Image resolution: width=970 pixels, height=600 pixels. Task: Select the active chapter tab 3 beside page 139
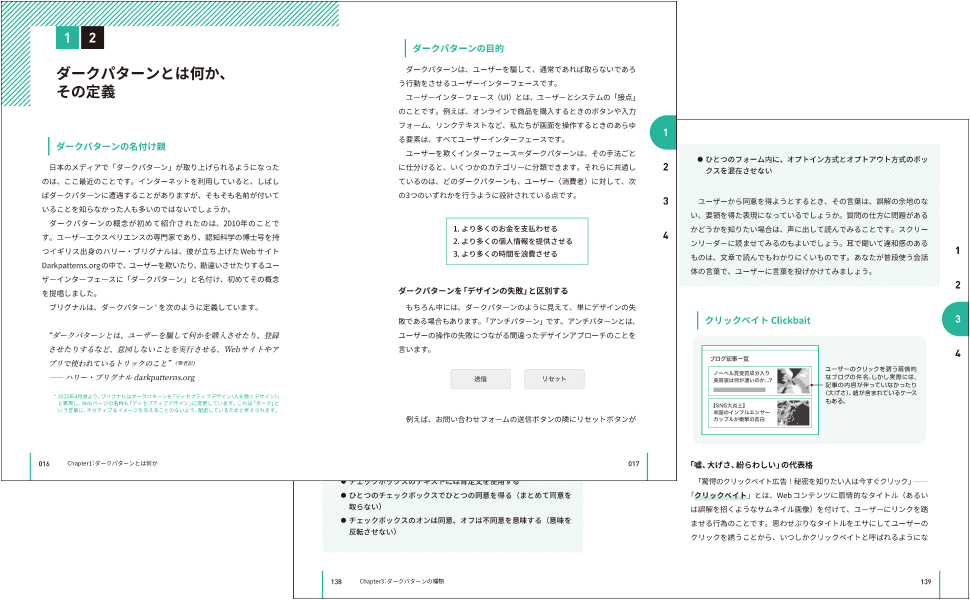pos(956,319)
